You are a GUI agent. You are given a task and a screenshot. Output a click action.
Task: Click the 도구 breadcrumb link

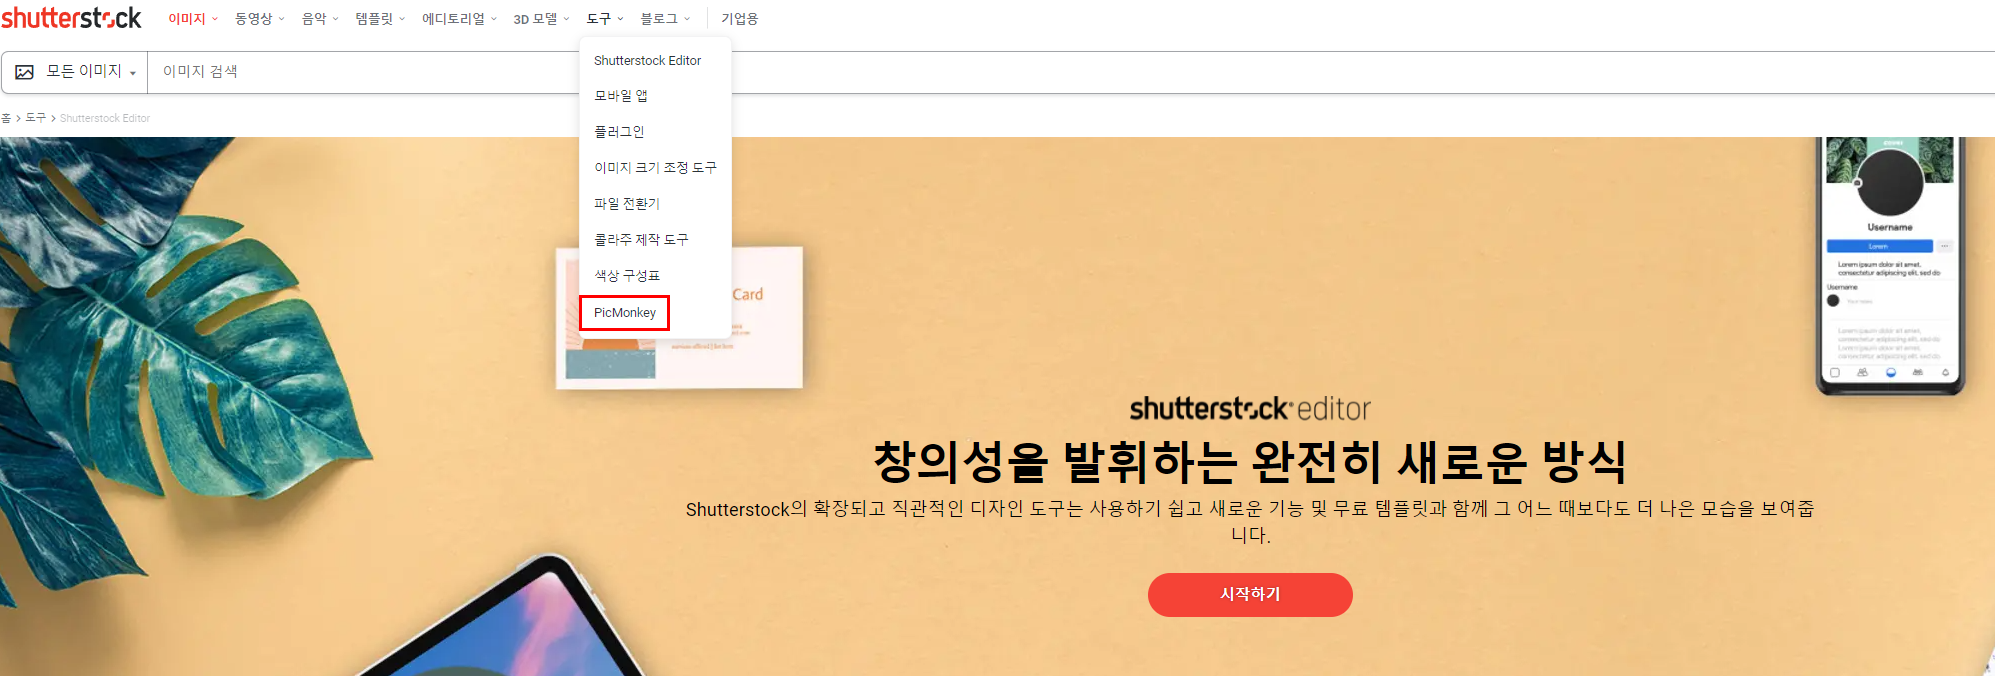tap(36, 118)
